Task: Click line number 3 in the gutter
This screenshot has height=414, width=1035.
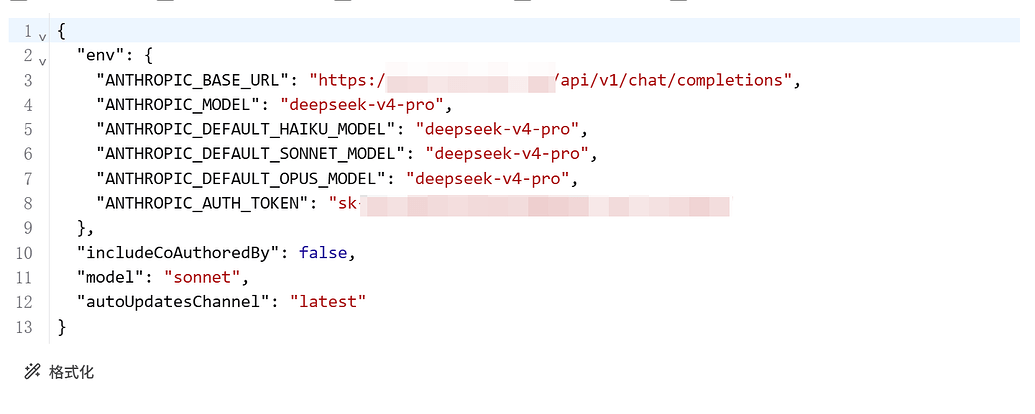Action: click(28, 81)
